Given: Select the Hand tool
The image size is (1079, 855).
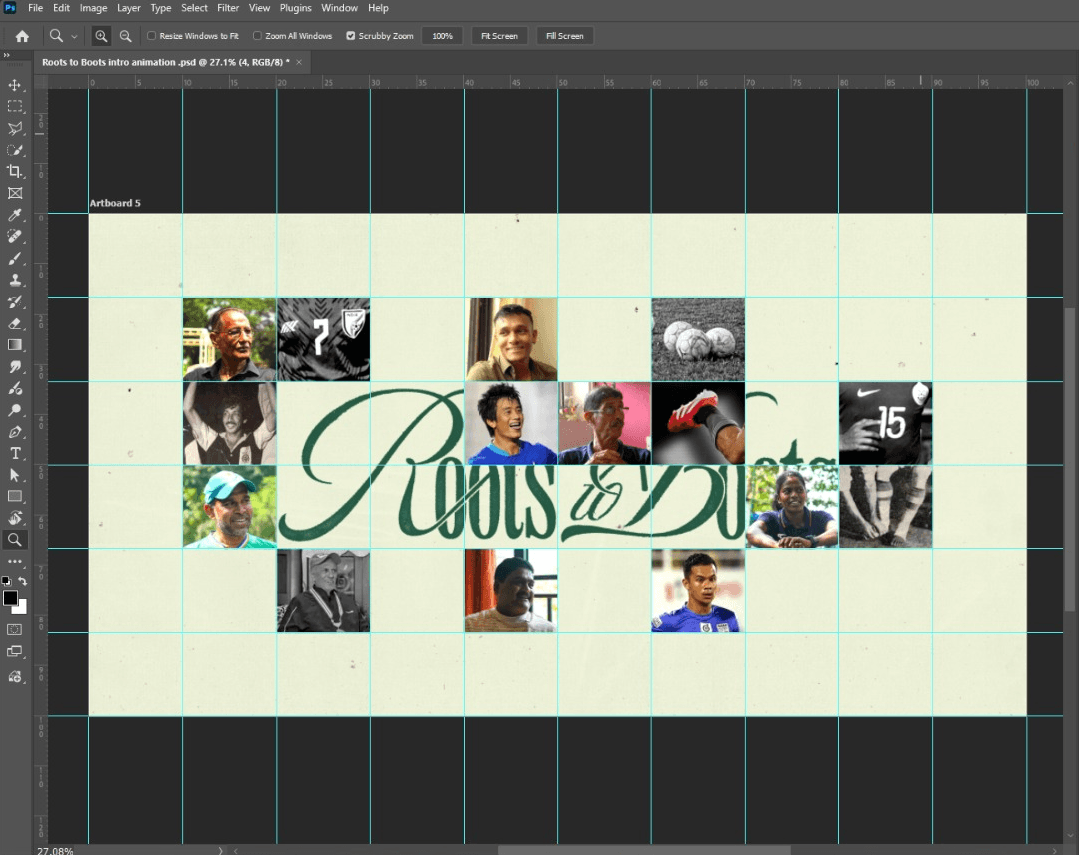Looking at the screenshot, I should tap(14, 518).
